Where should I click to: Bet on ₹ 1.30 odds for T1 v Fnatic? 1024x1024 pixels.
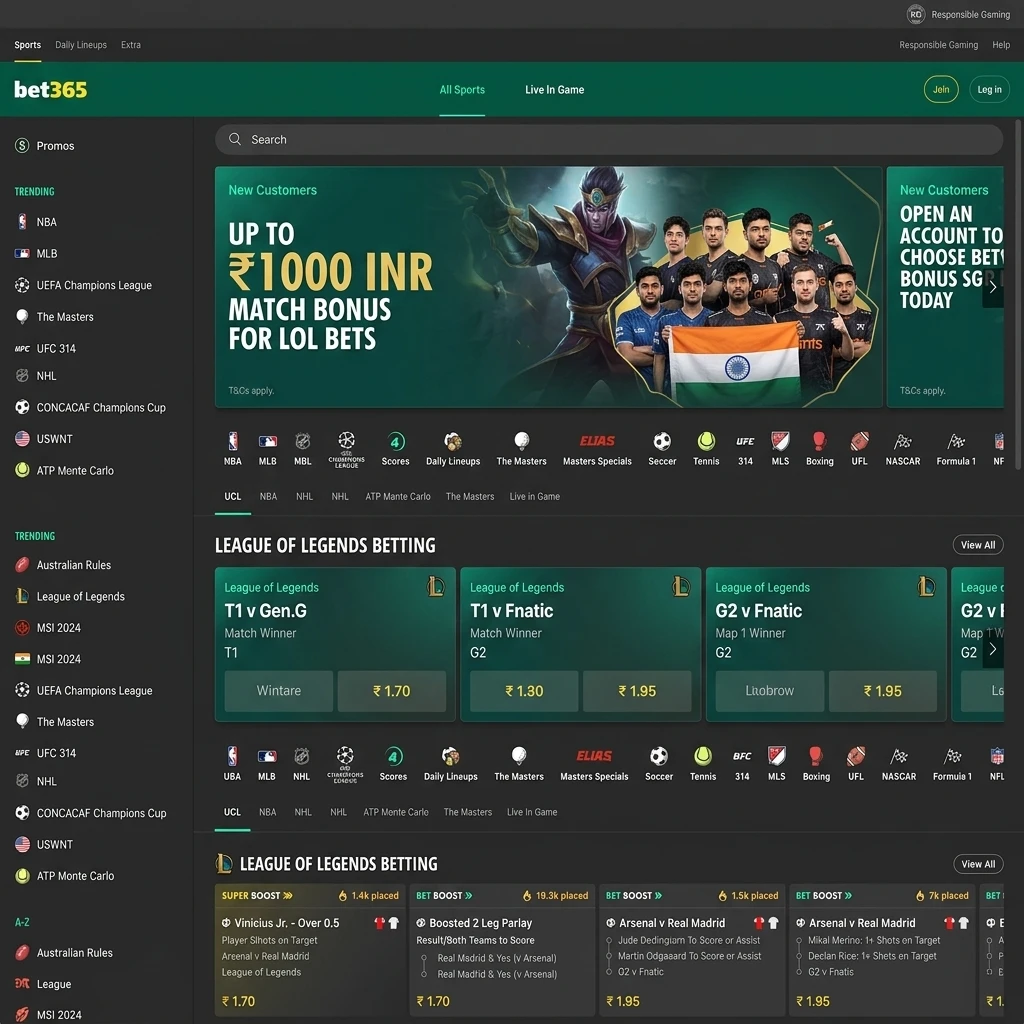(524, 691)
